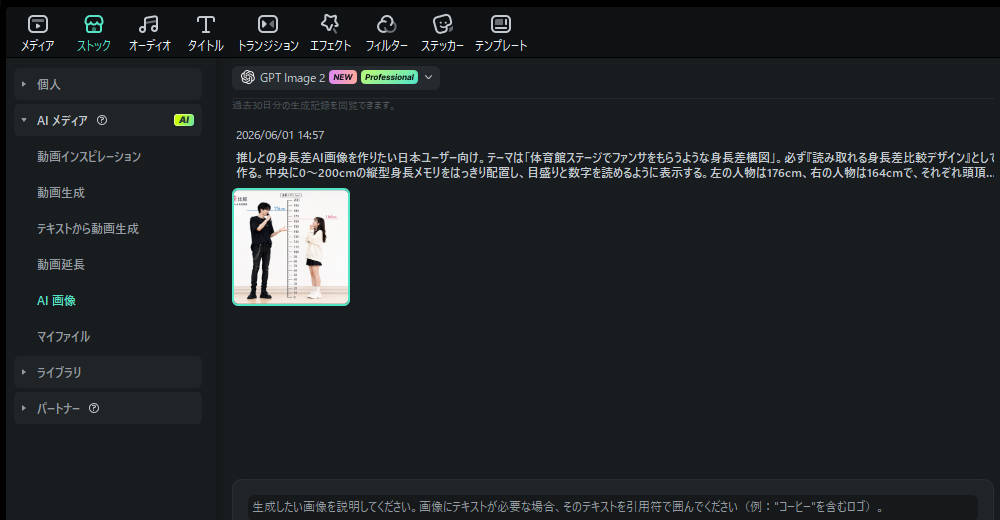
Task: Click the help icon beside パートナー
Action: 94,408
